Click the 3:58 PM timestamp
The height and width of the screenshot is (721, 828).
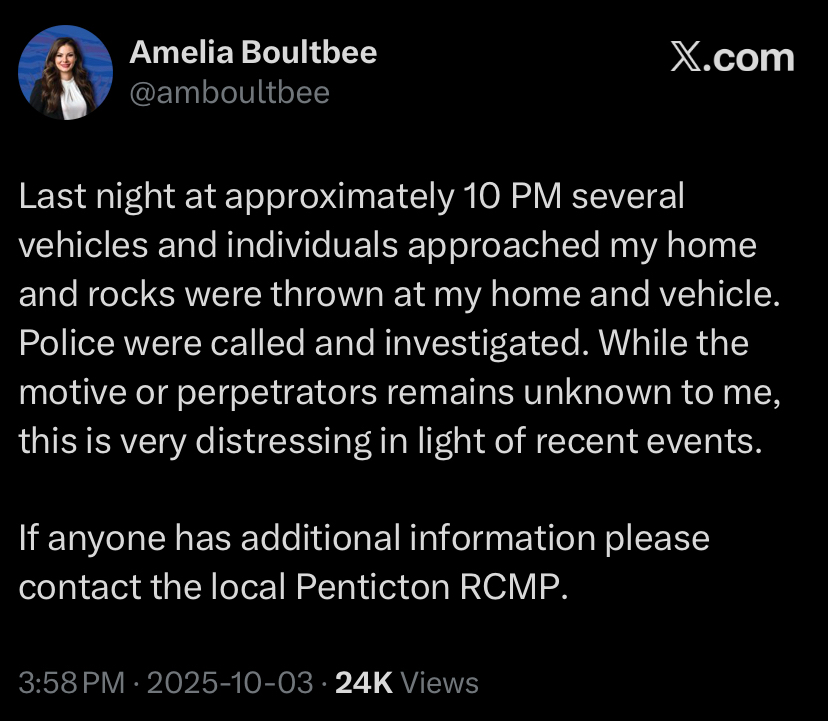tap(72, 683)
